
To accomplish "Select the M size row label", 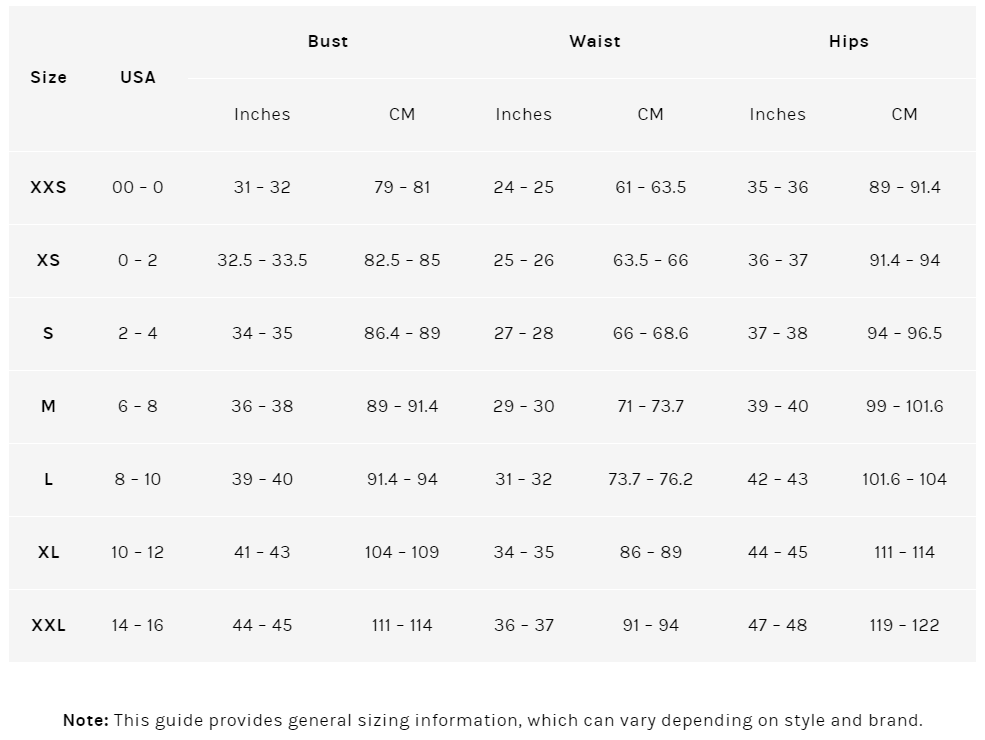I will tap(48, 406).
